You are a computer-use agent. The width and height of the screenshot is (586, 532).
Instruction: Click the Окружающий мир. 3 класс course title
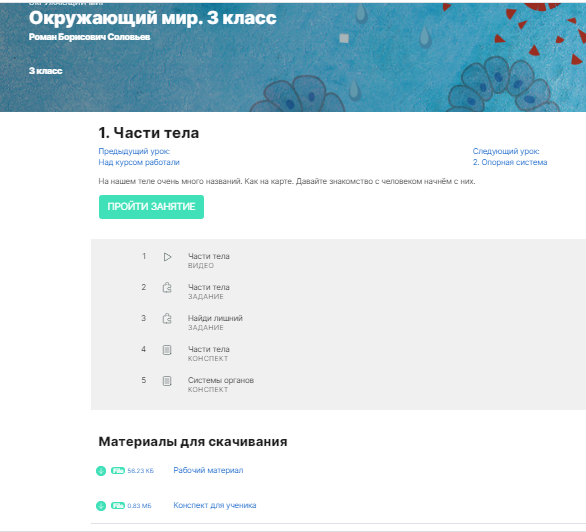[152, 18]
